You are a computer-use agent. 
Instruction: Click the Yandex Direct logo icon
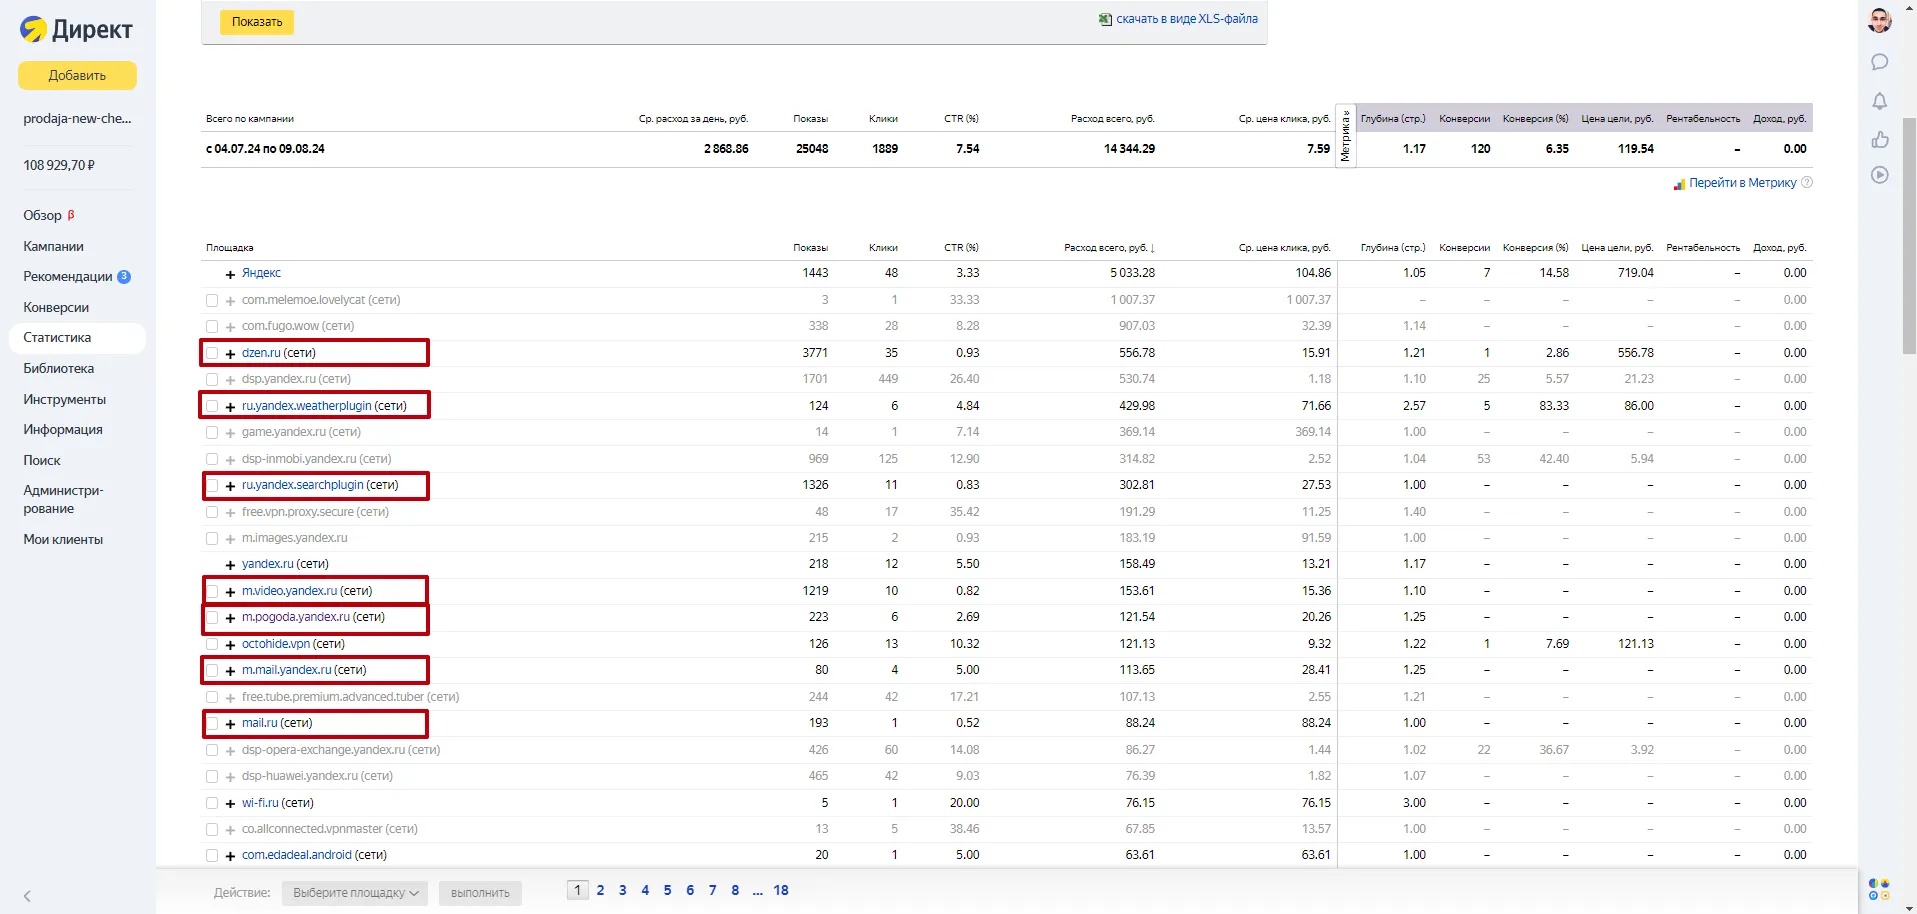(34, 30)
